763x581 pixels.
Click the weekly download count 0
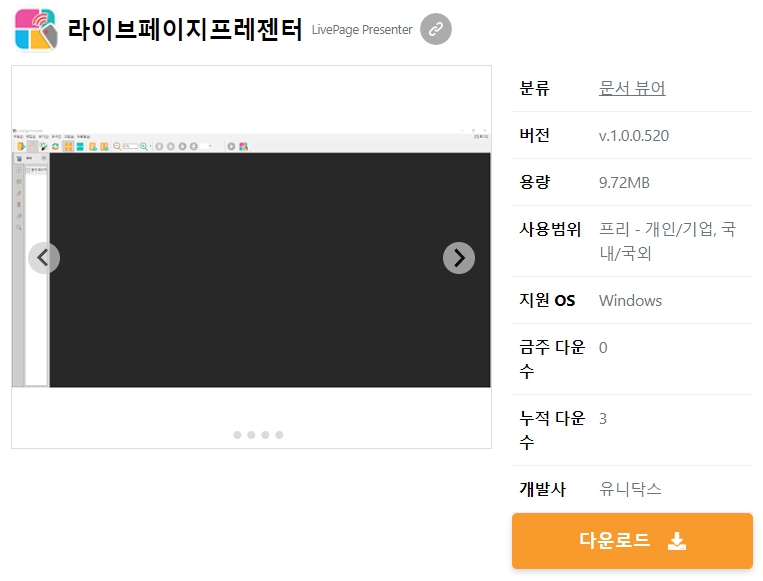click(x=603, y=347)
